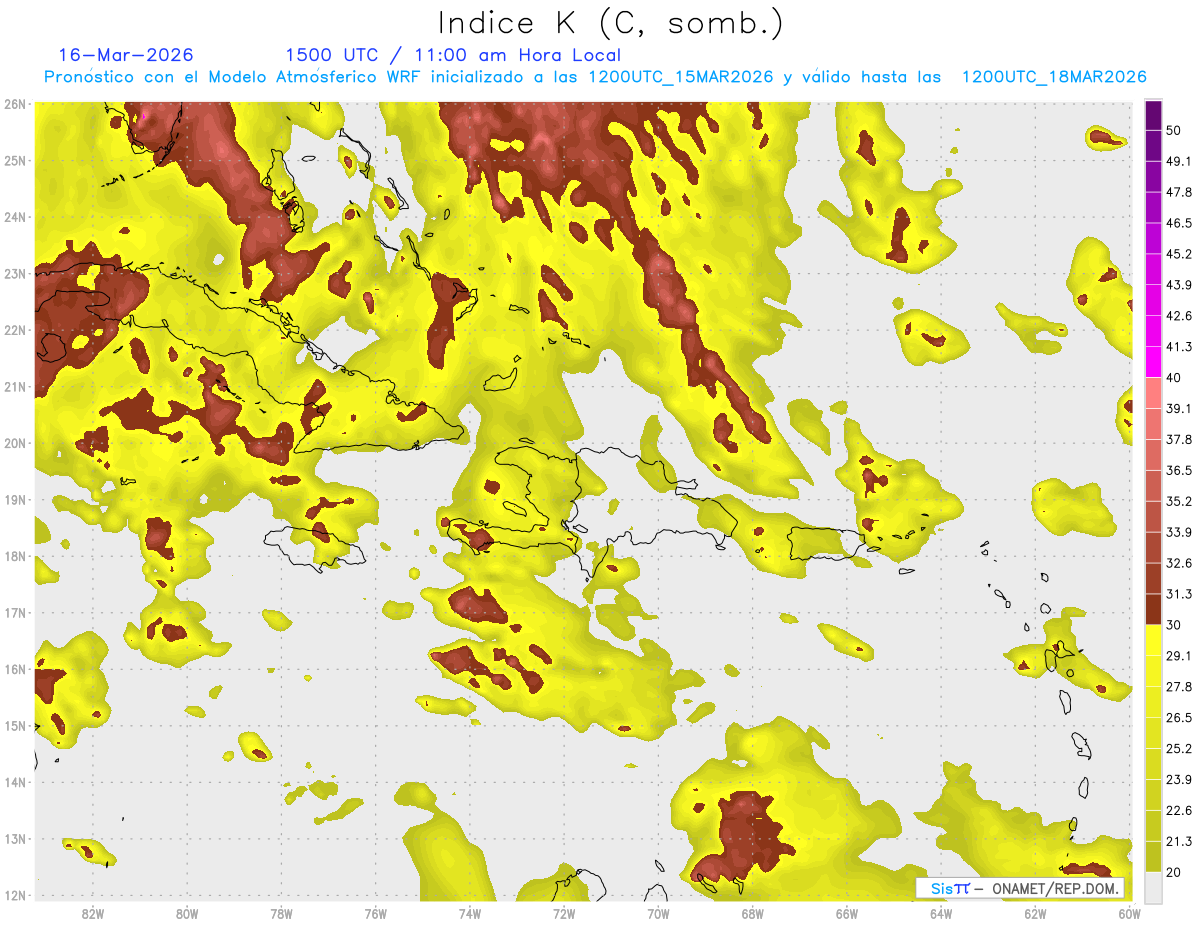Screen dimensions: 1200x927
Task: Click the '19N' latitude label
Action: (14, 500)
